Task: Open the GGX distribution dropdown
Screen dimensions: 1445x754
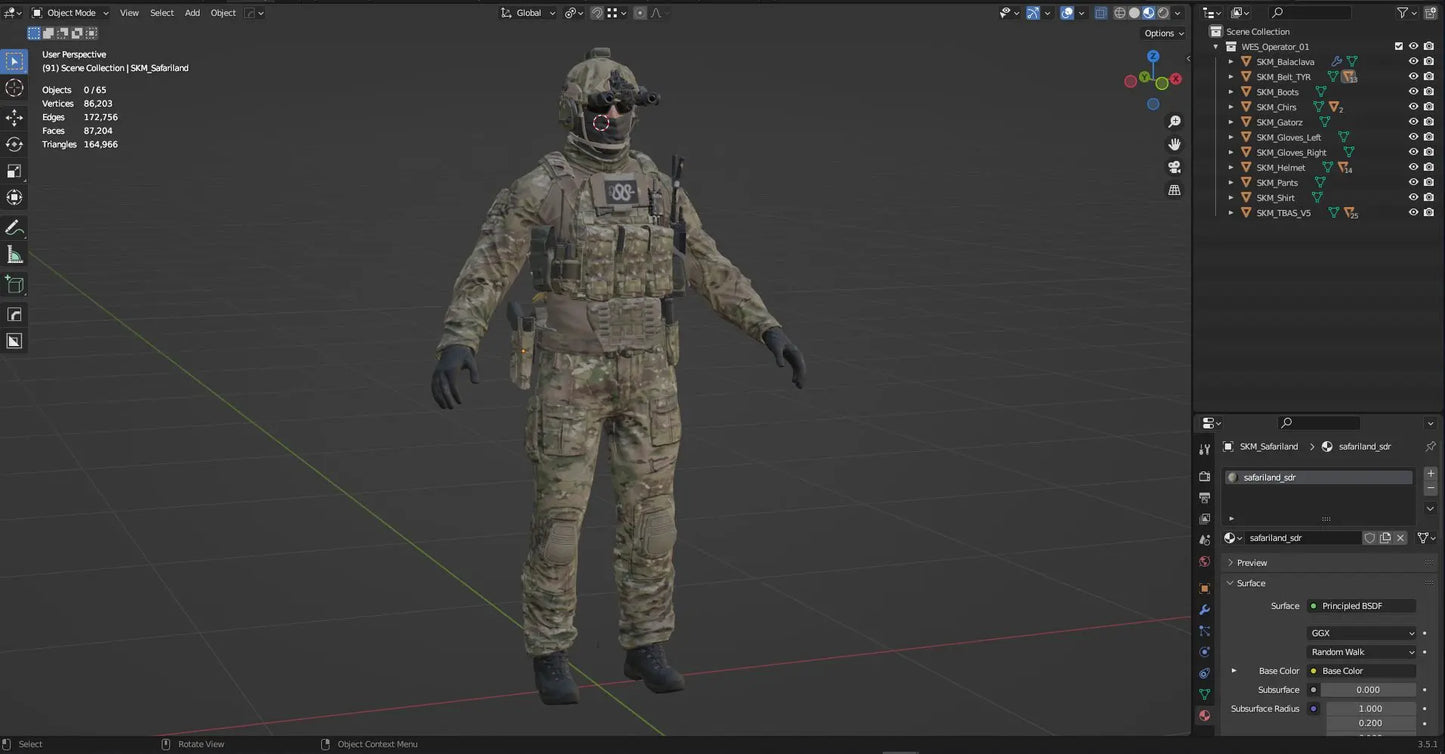Action: coord(1361,632)
